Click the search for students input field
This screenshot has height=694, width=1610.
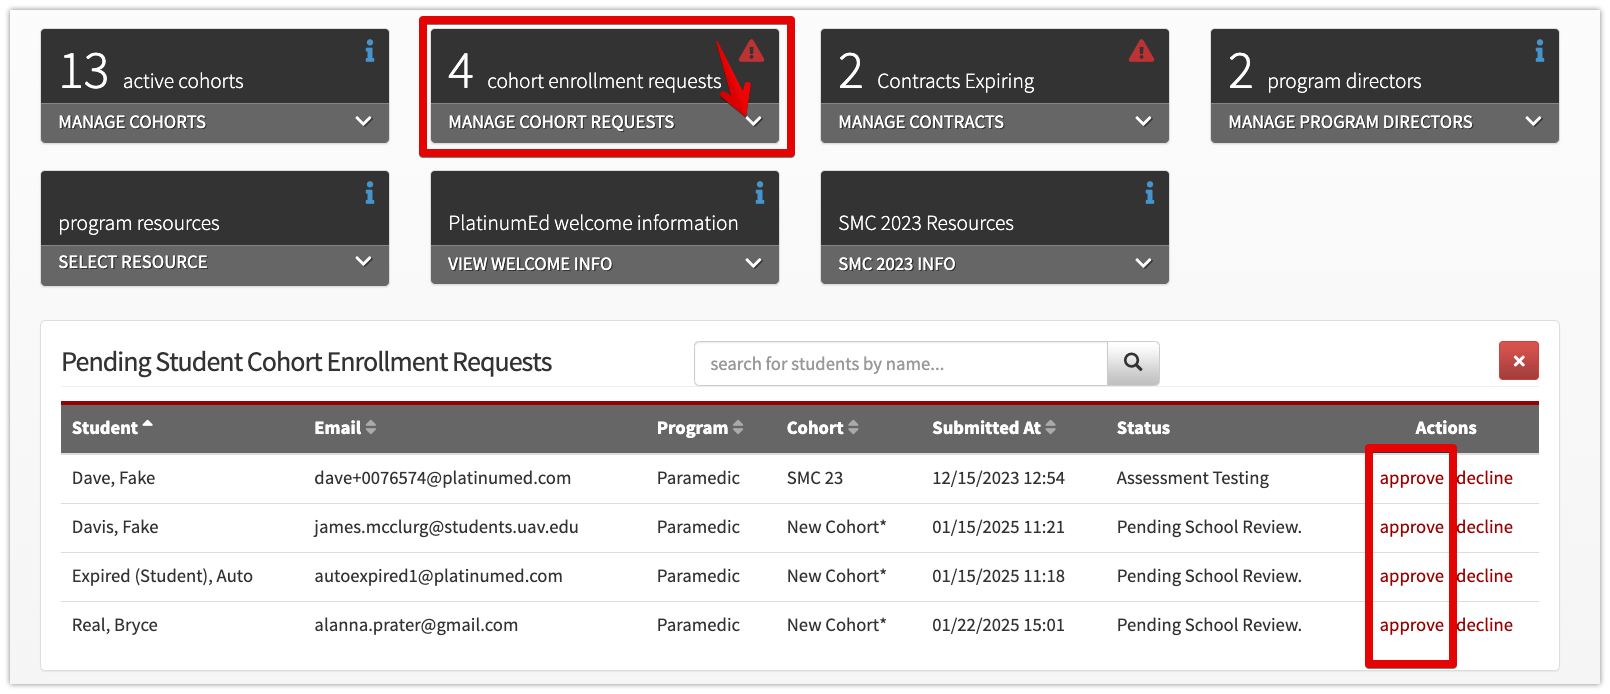pos(901,364)
